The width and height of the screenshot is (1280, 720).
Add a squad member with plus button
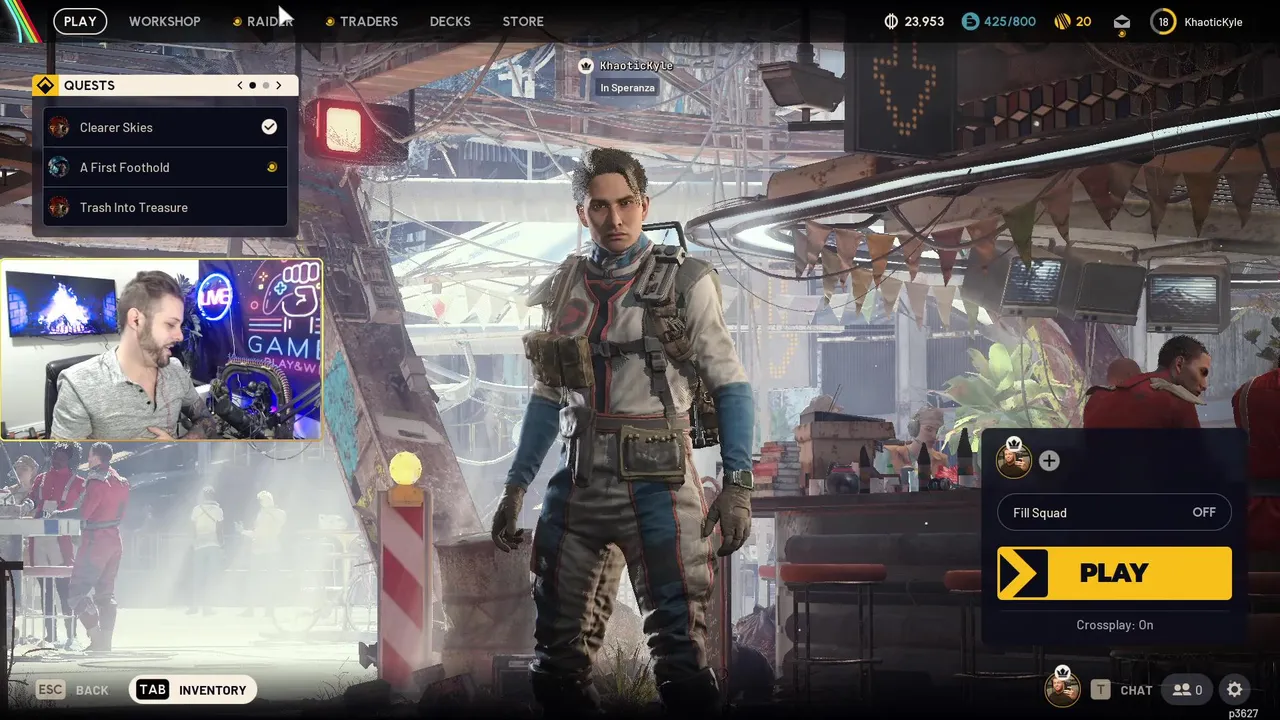[x=1049, y=461]
